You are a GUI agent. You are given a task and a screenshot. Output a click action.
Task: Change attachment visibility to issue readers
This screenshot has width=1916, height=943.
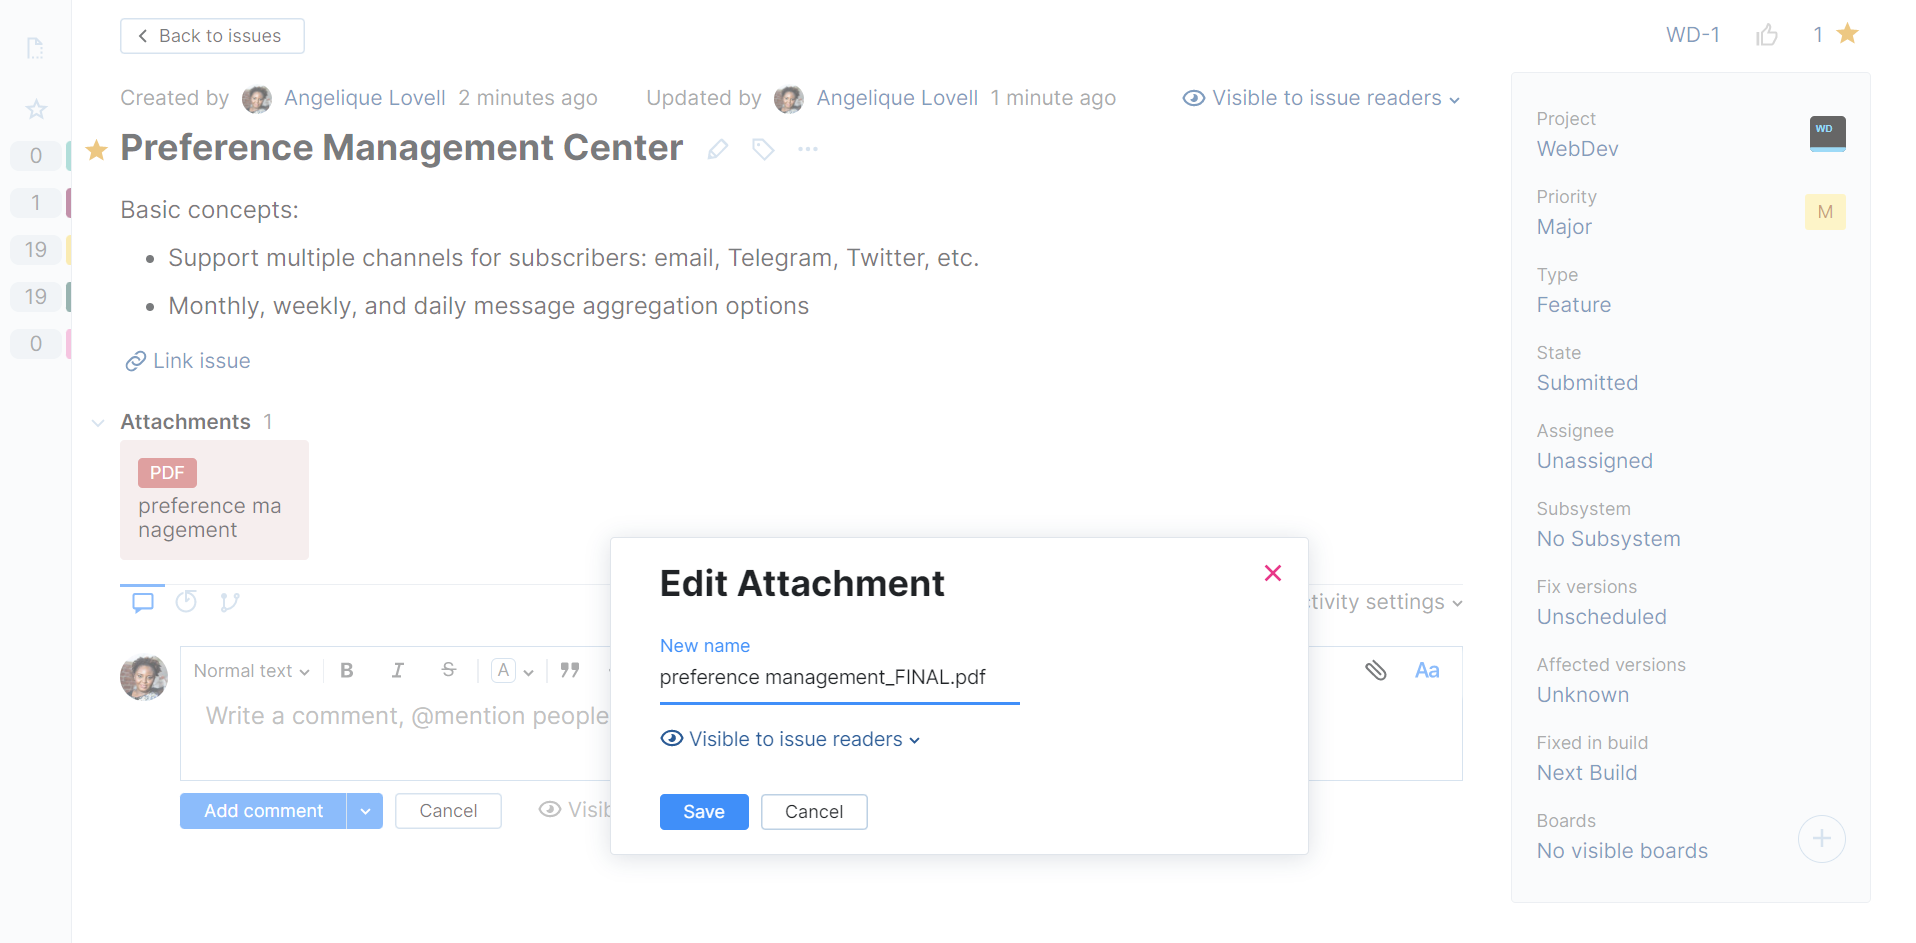coord(790,739)
